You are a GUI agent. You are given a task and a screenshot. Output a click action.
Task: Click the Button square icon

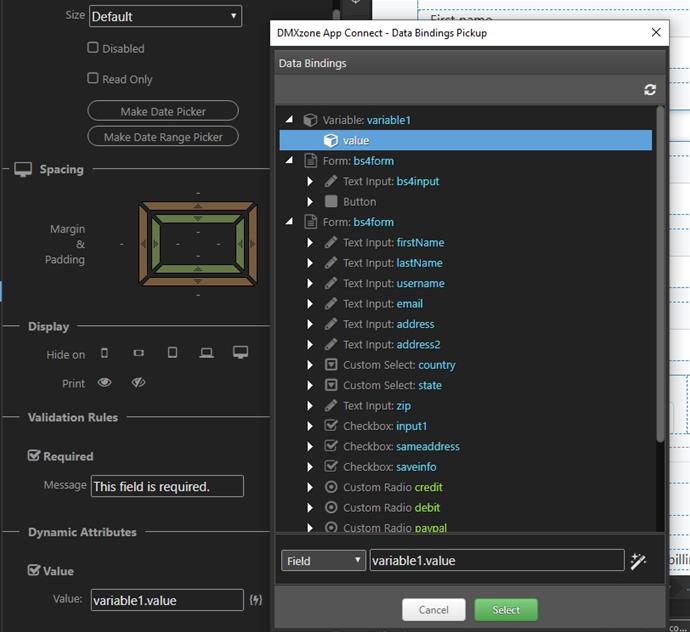[331, 202]
